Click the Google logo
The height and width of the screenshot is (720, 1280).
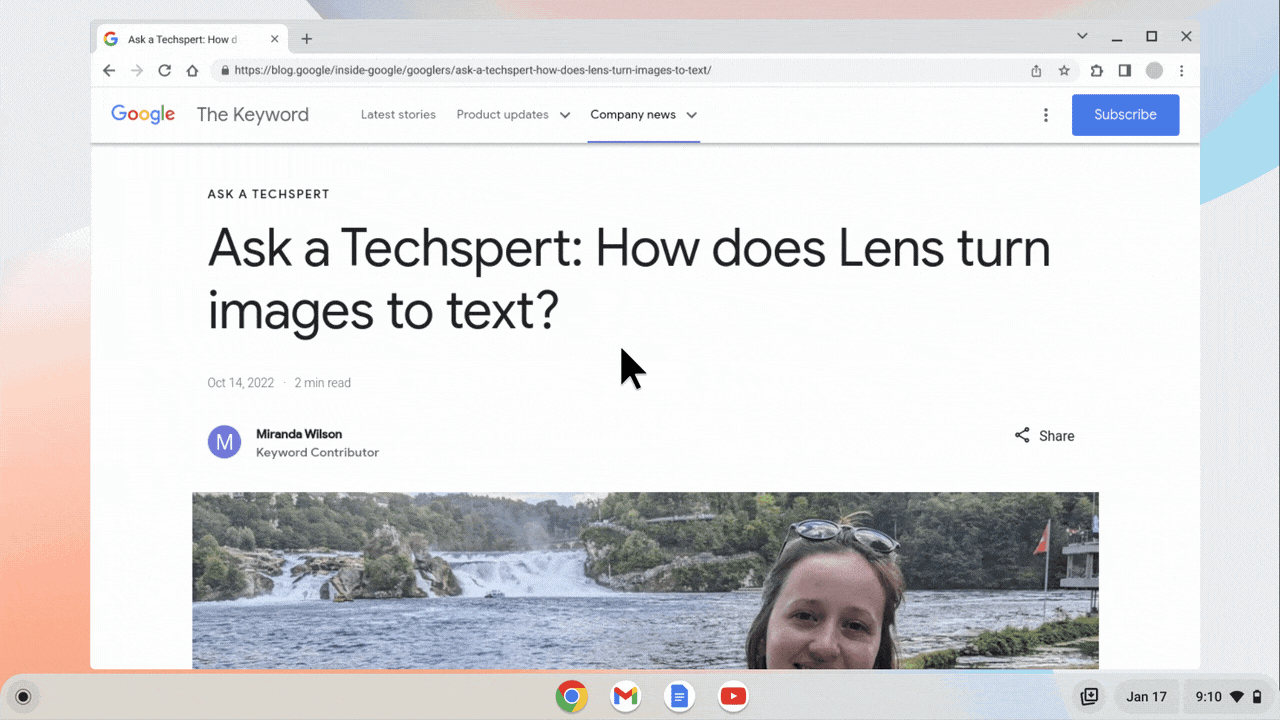[143, 115]
